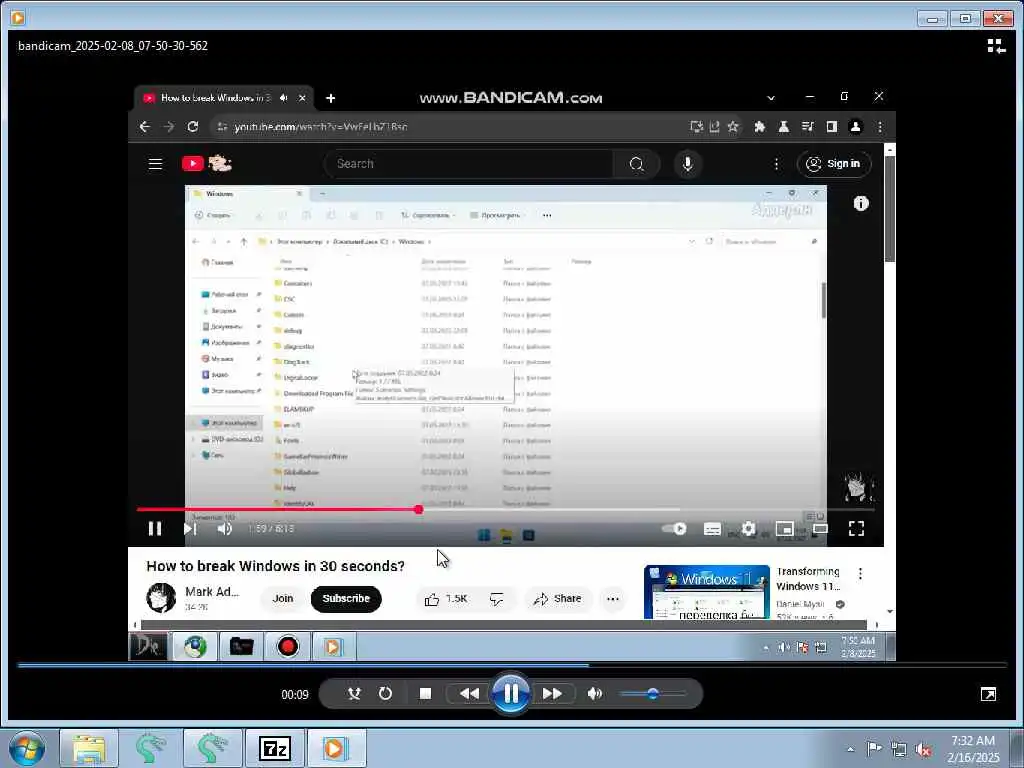
Task: Click the Subscribe button
Action: pos(346,599)
